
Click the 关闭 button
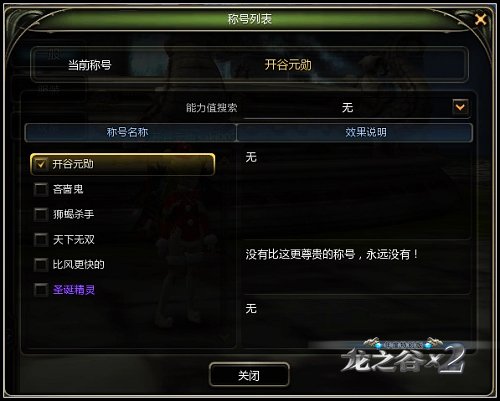249,375
